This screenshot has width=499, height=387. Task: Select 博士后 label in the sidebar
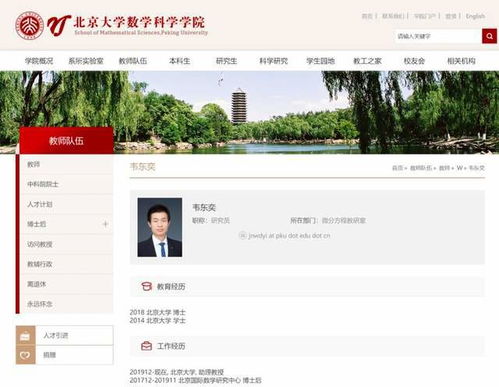pyautogui.click(x=37, y=224)
